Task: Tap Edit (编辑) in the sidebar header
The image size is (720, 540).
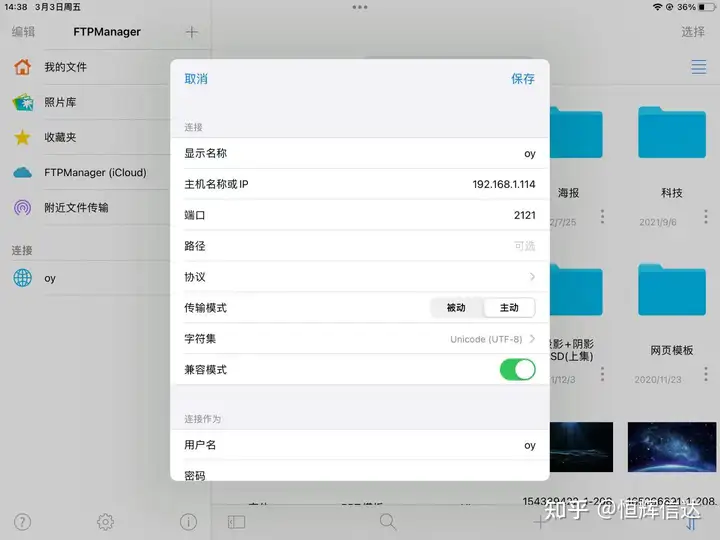Action: [23, 32]
